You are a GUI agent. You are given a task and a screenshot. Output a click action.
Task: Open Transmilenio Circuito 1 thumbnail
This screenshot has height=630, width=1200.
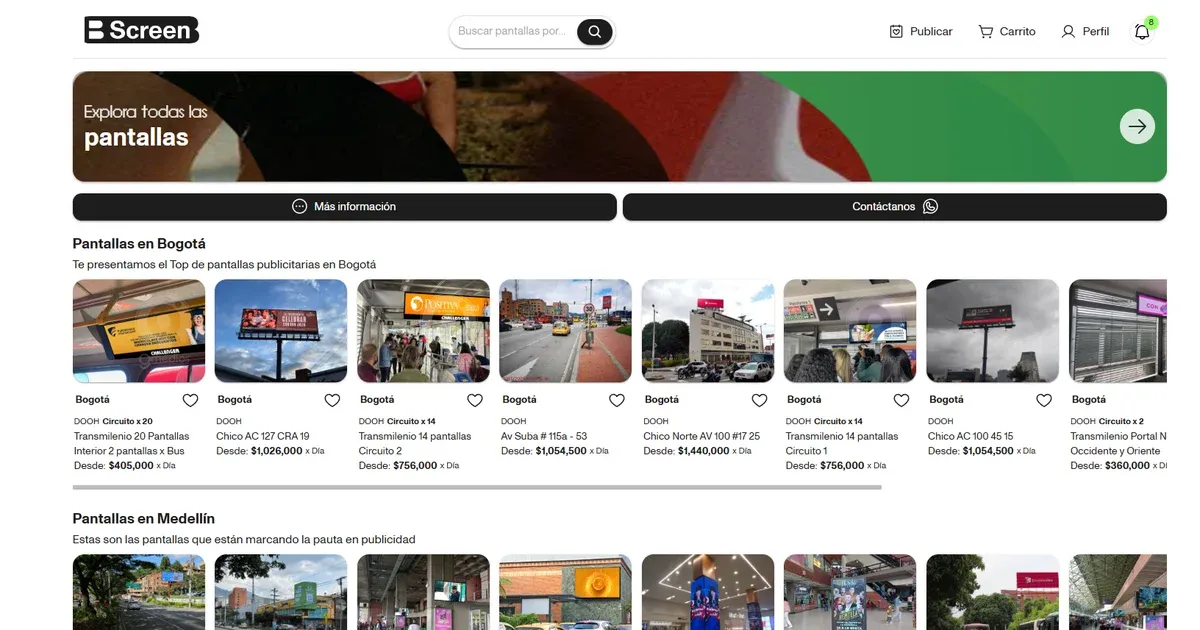pos(850,331)
